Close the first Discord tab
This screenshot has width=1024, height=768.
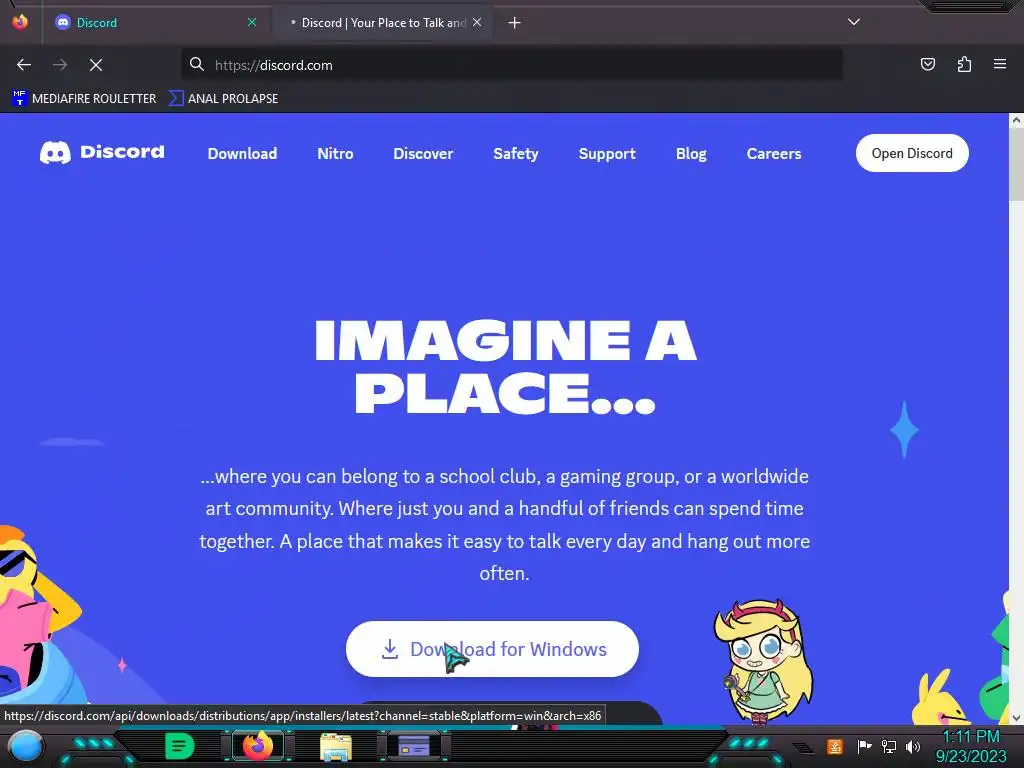click(252, 22)
